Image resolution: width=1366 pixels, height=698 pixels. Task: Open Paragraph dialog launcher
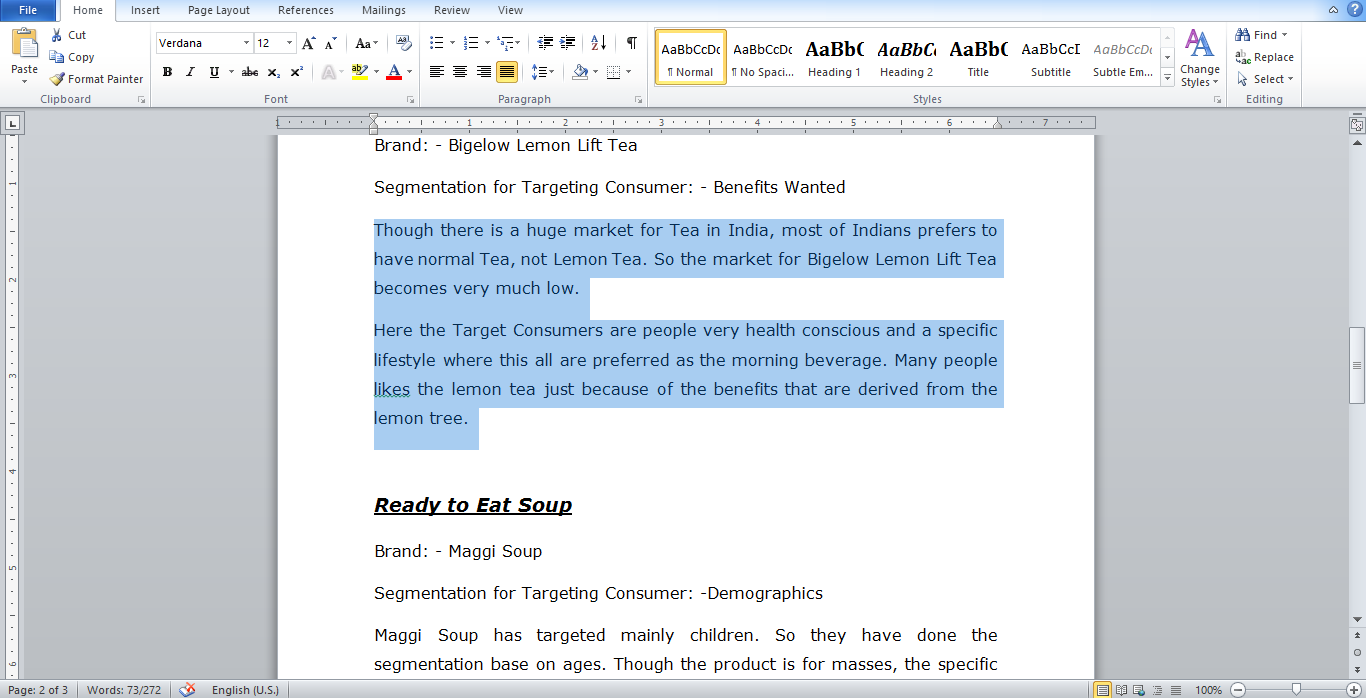pos(639,100)
